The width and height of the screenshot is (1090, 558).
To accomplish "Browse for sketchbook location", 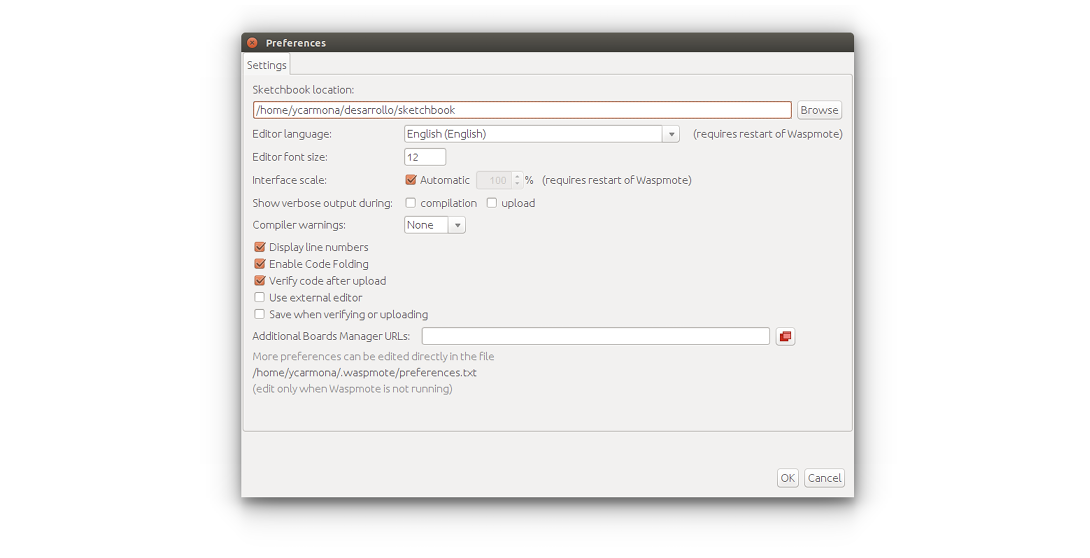I will [819, 110].
